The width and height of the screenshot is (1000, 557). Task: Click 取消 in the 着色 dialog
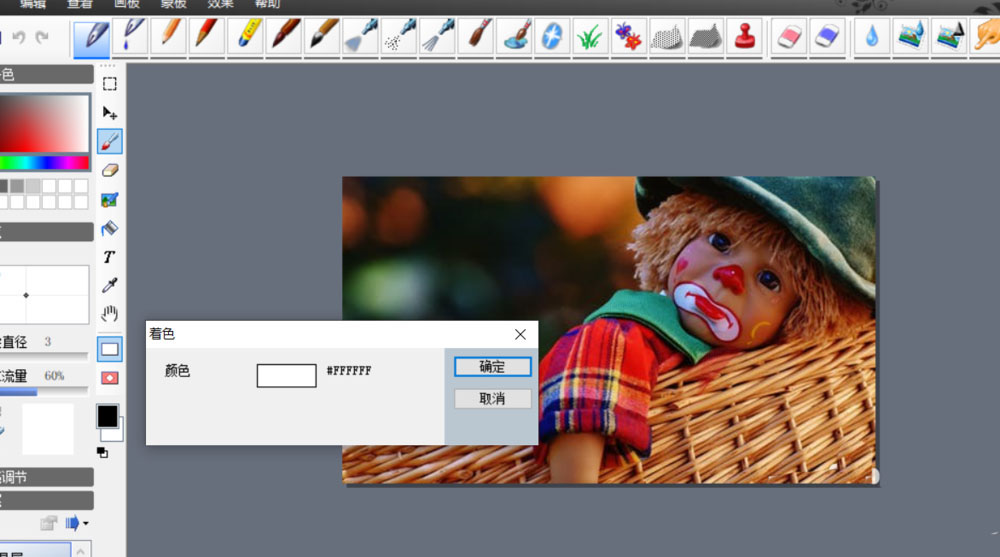click(492, 399)
